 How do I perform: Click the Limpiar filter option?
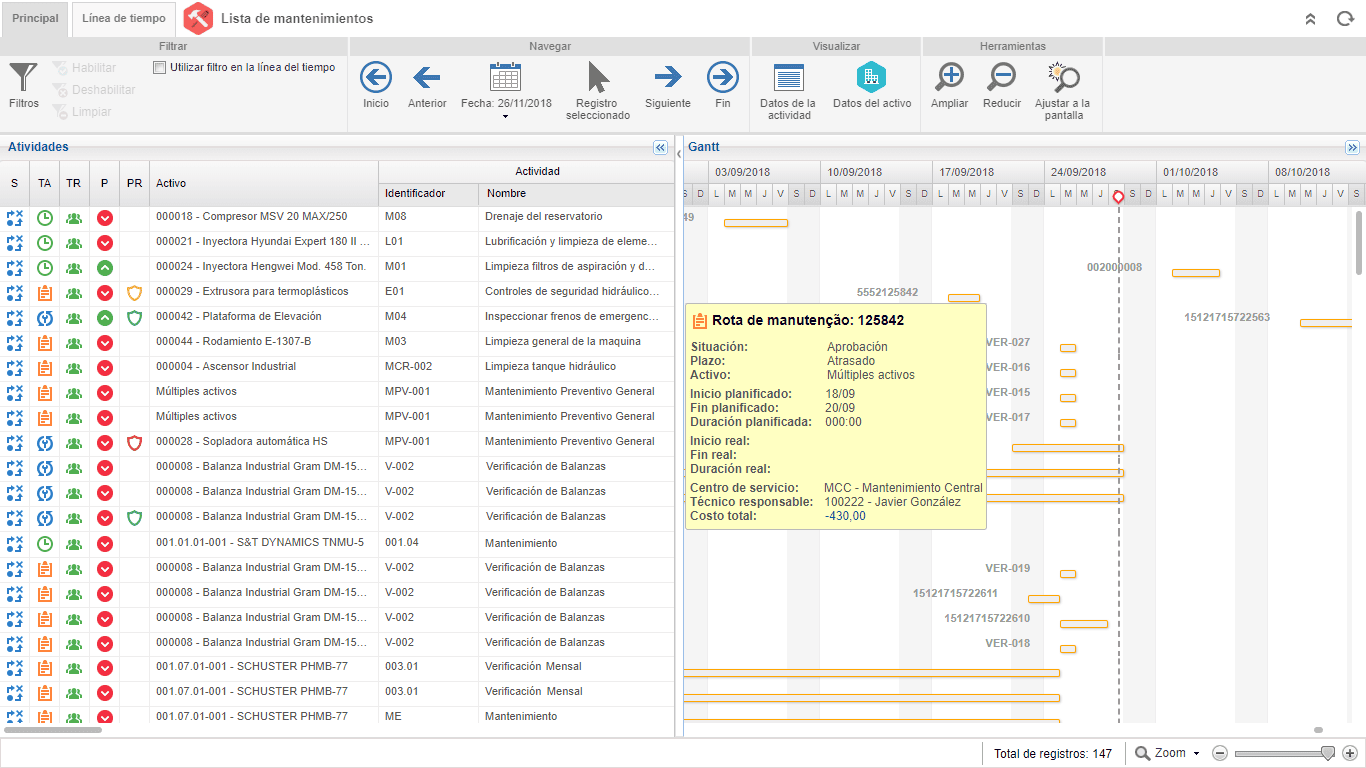pyautogui.click(x=82, y=111)
